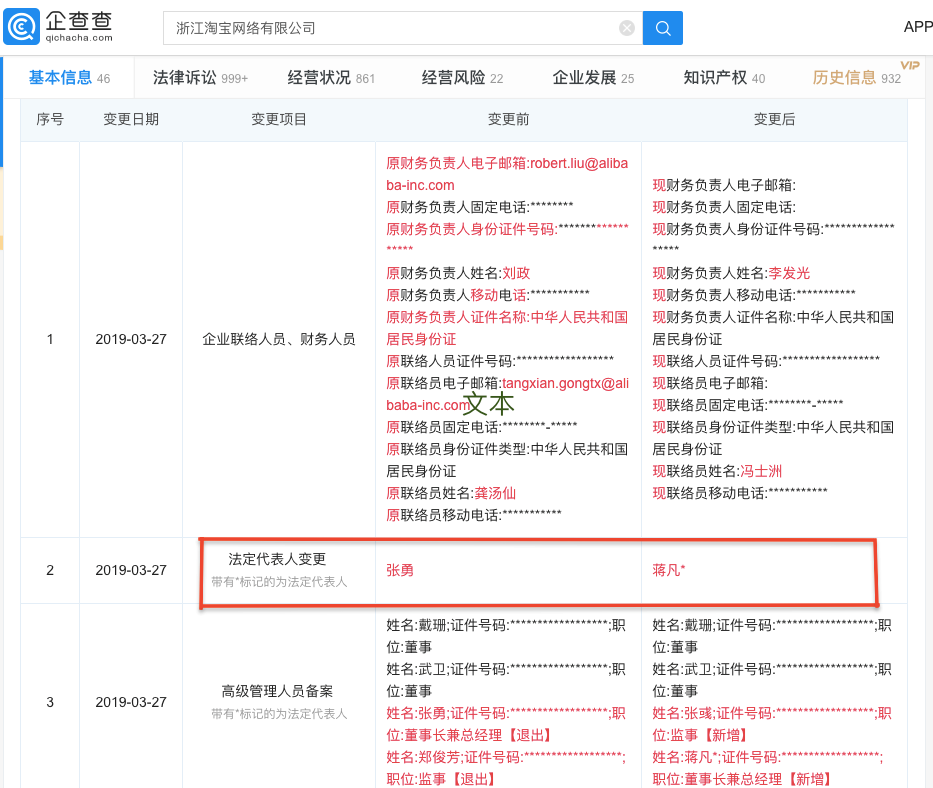Switch to the 法律诉讼 tab
The width and height of the screenshot is (933, 788).
coord(185,78)
